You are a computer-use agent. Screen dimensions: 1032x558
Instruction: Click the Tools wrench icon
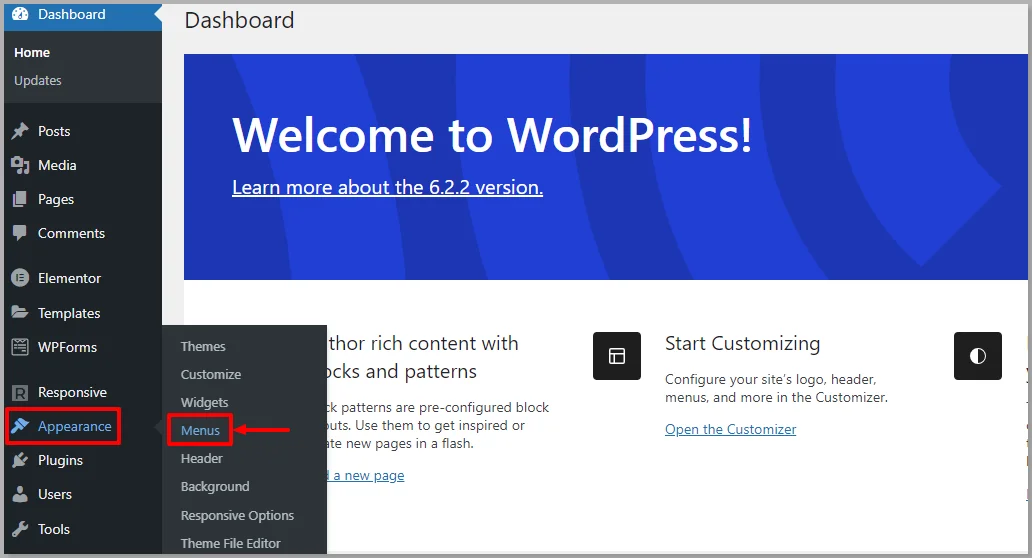click(20, 528)
